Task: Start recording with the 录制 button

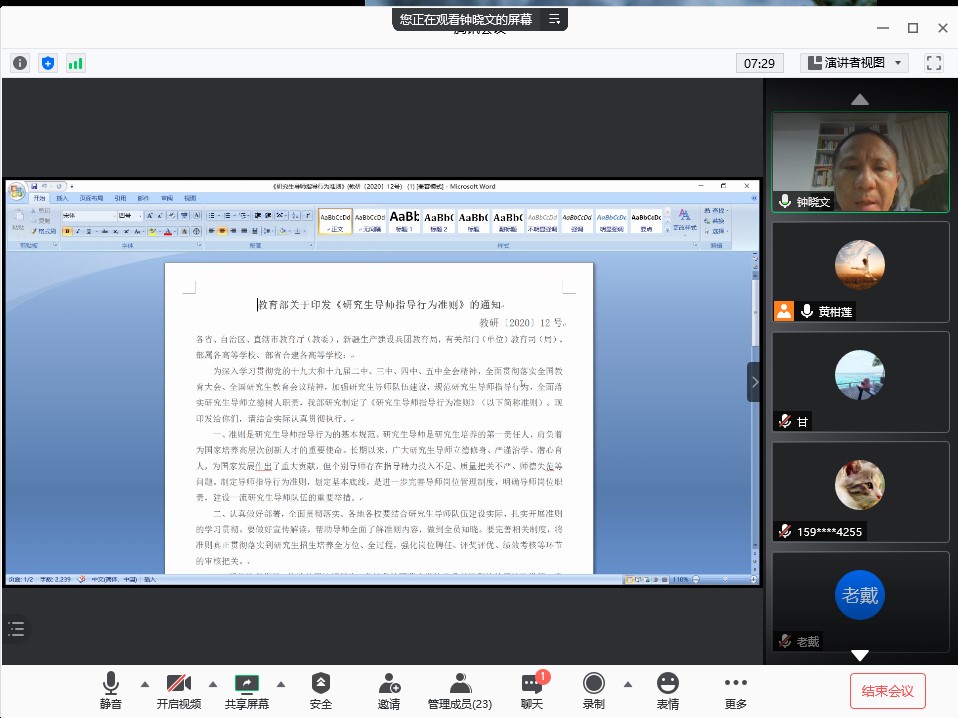Action: [x=594, y=690]
